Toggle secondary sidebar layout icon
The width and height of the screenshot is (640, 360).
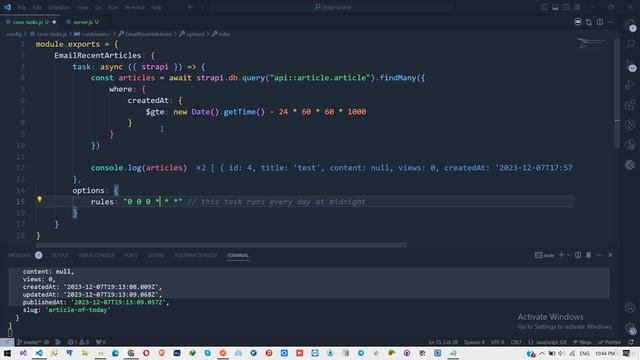566,7
